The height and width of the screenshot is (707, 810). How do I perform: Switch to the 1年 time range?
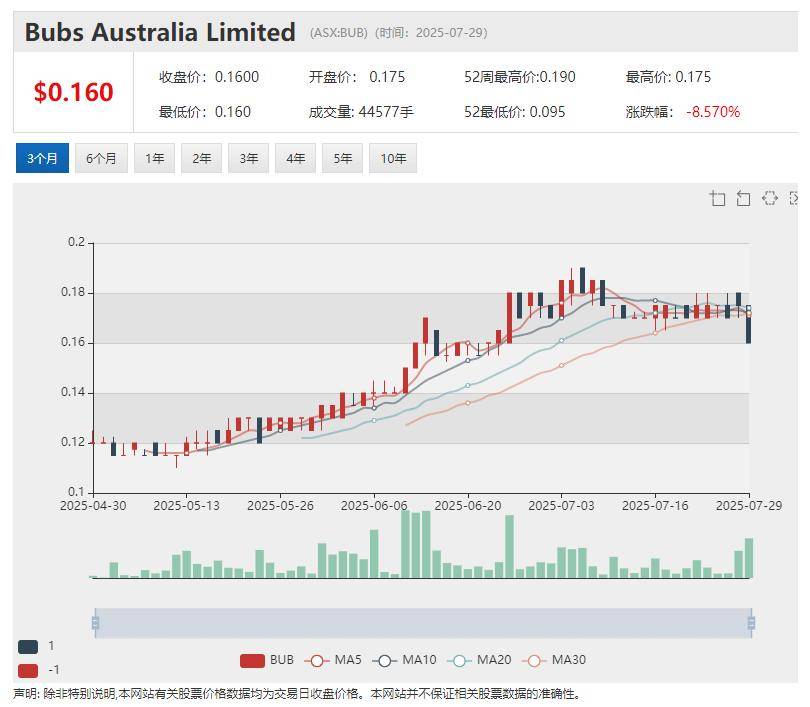(x=154, y=158)
